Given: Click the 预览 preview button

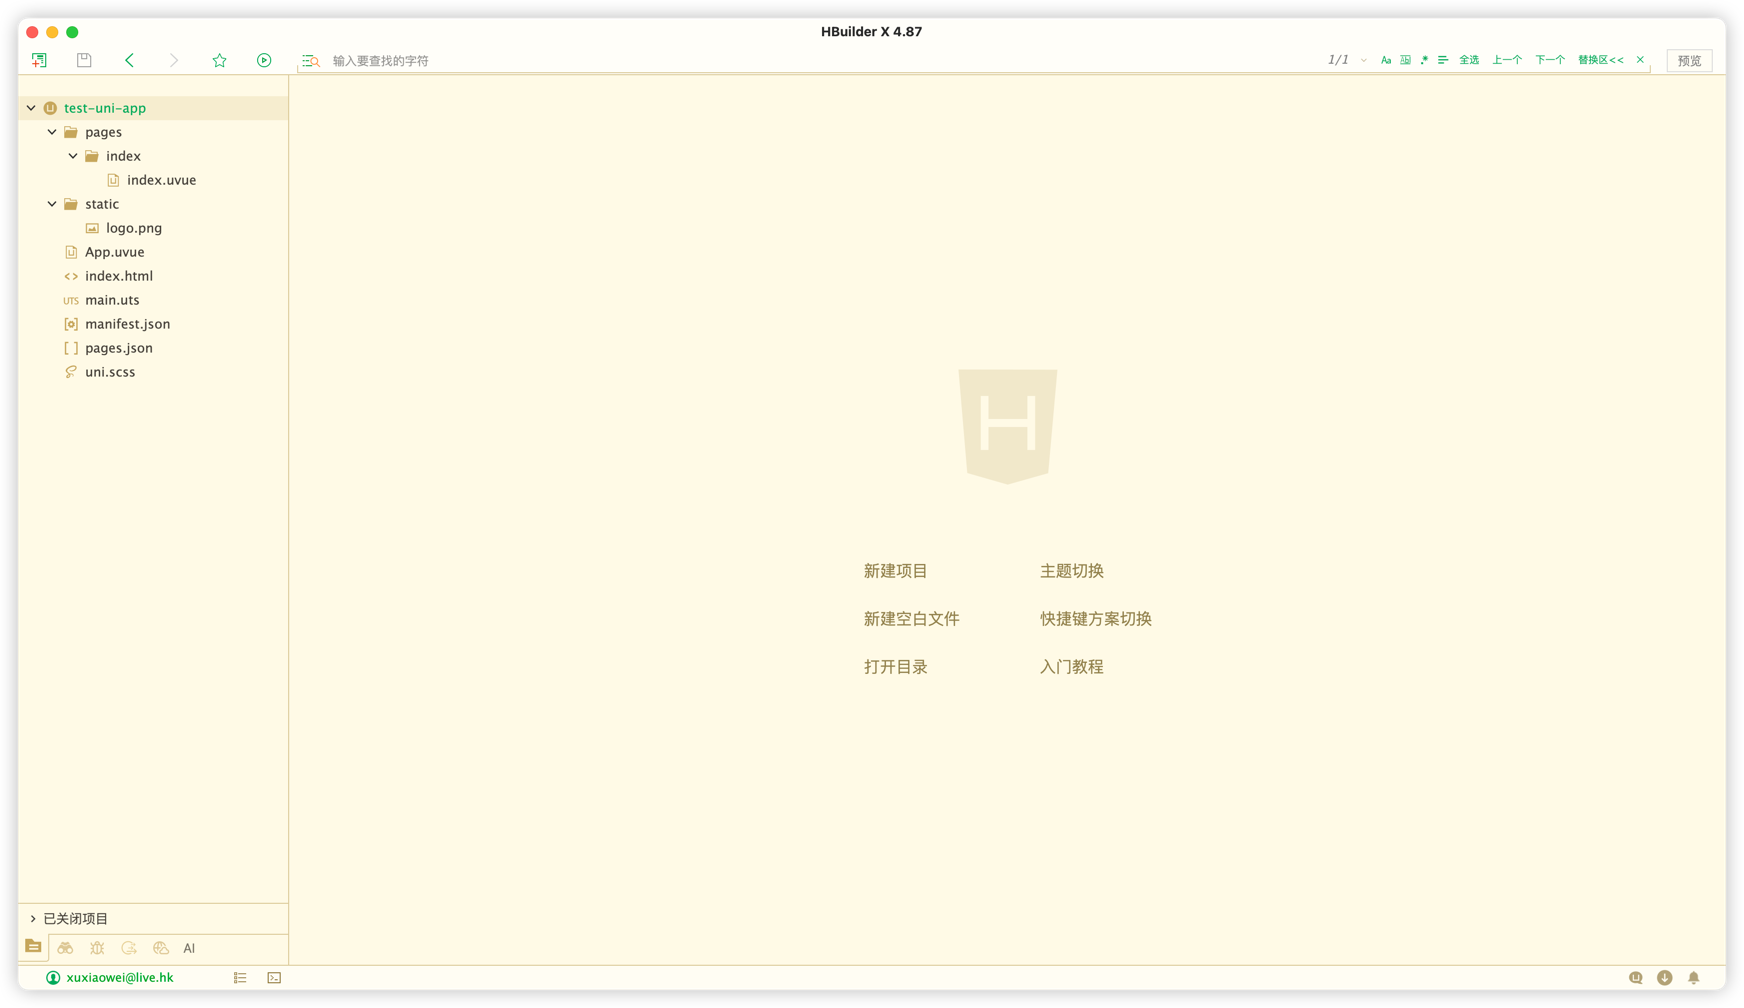Looking at the screenshot, I should tap(1689, 61).
